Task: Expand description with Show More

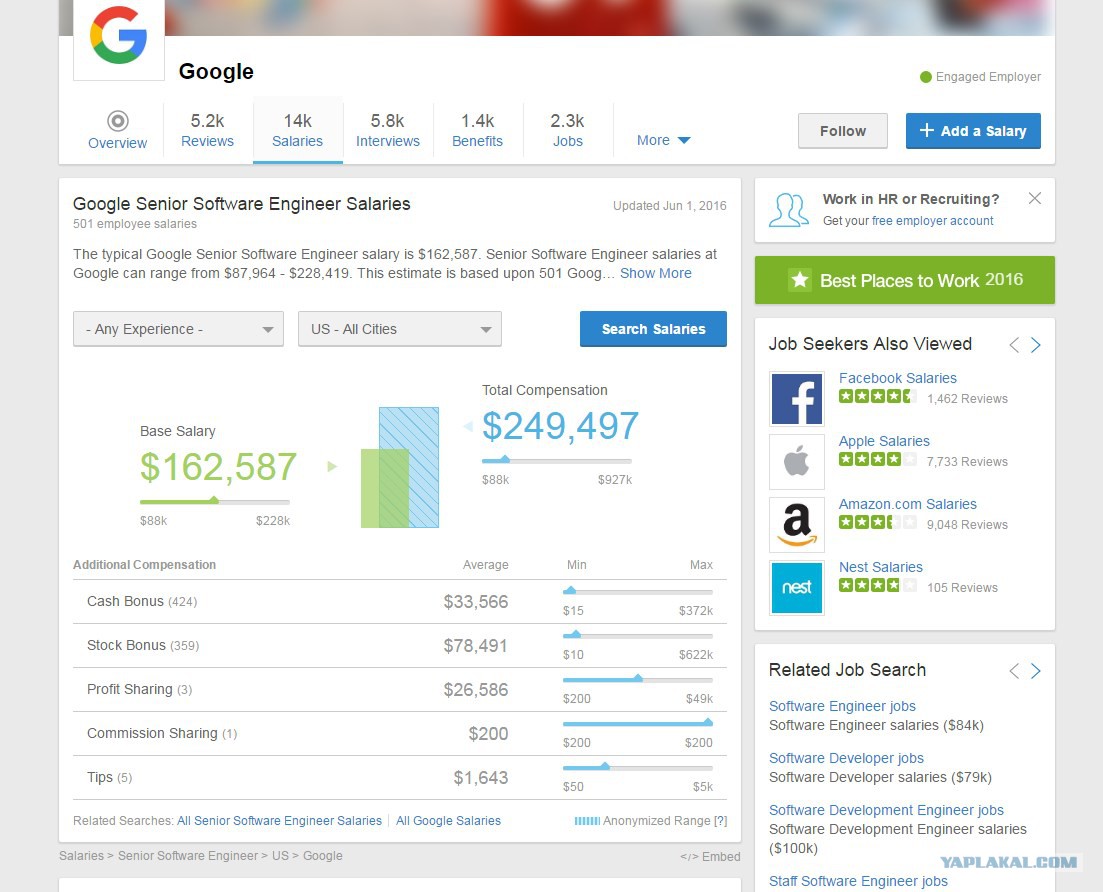Action: click(656, 273)
